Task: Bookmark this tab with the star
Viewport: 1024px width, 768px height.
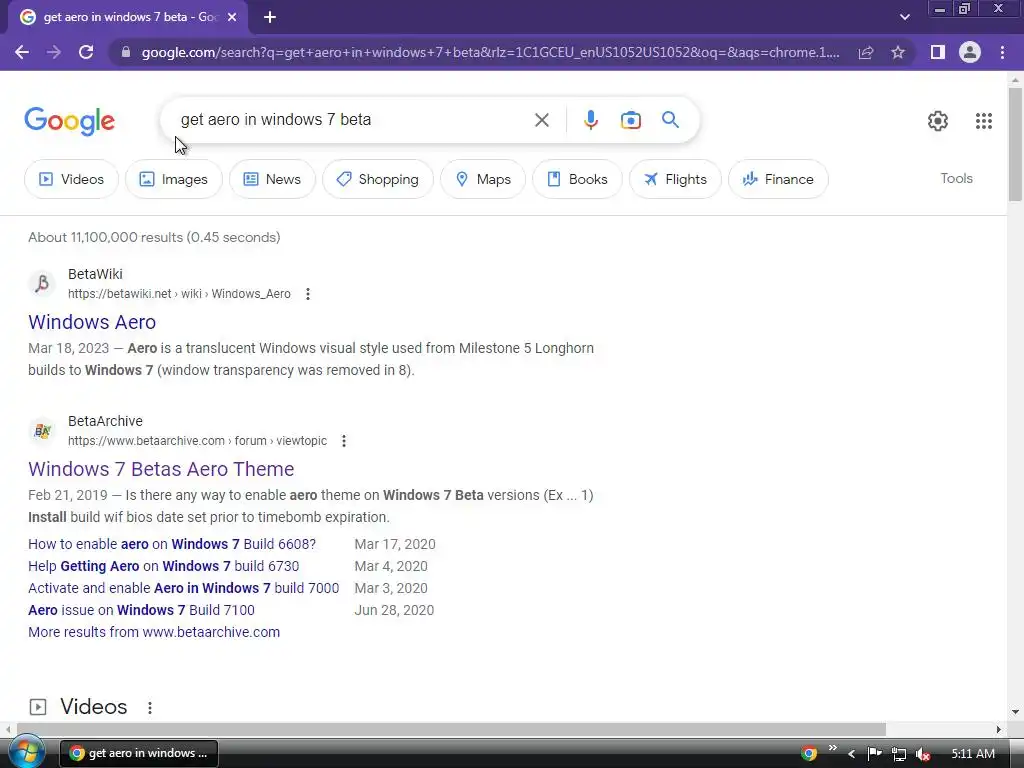Action: 898,52
